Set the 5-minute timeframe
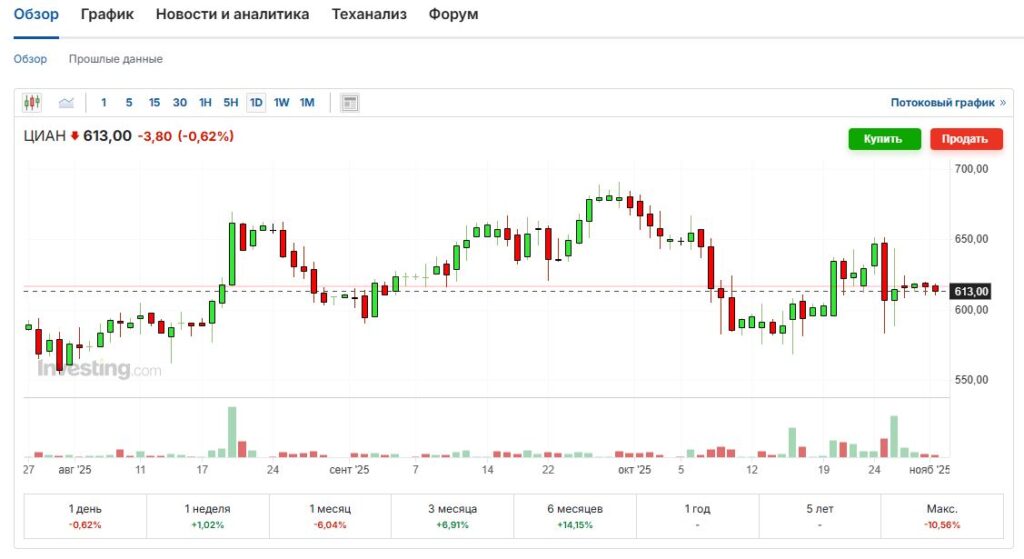This screenshot has width=1024, height=559. click(x=129, y=102)
